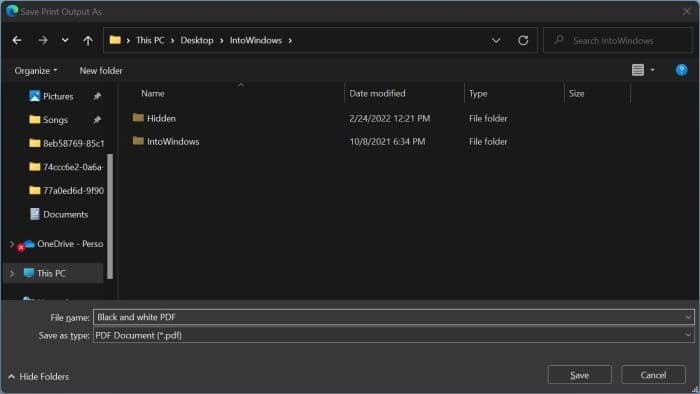This screenshot has height=394, width=700.
Task: Sort by the Type column header
Action: point(478,93)
